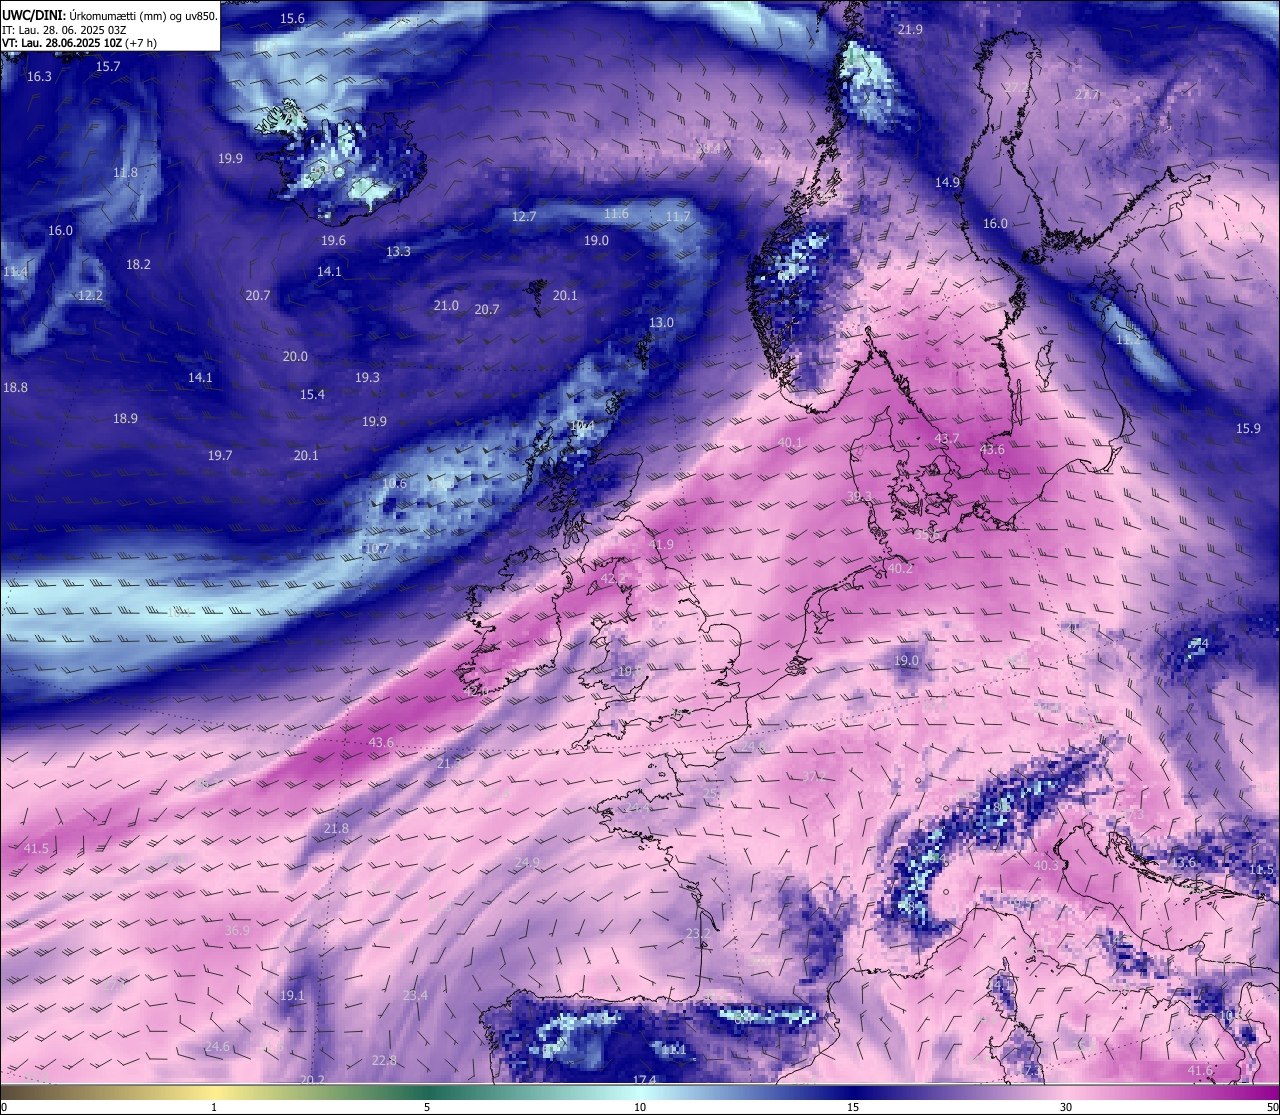Select the 18.8 value label
Image resolution: width=1280 pixels, height=1115 pixels.
(15, 387)
